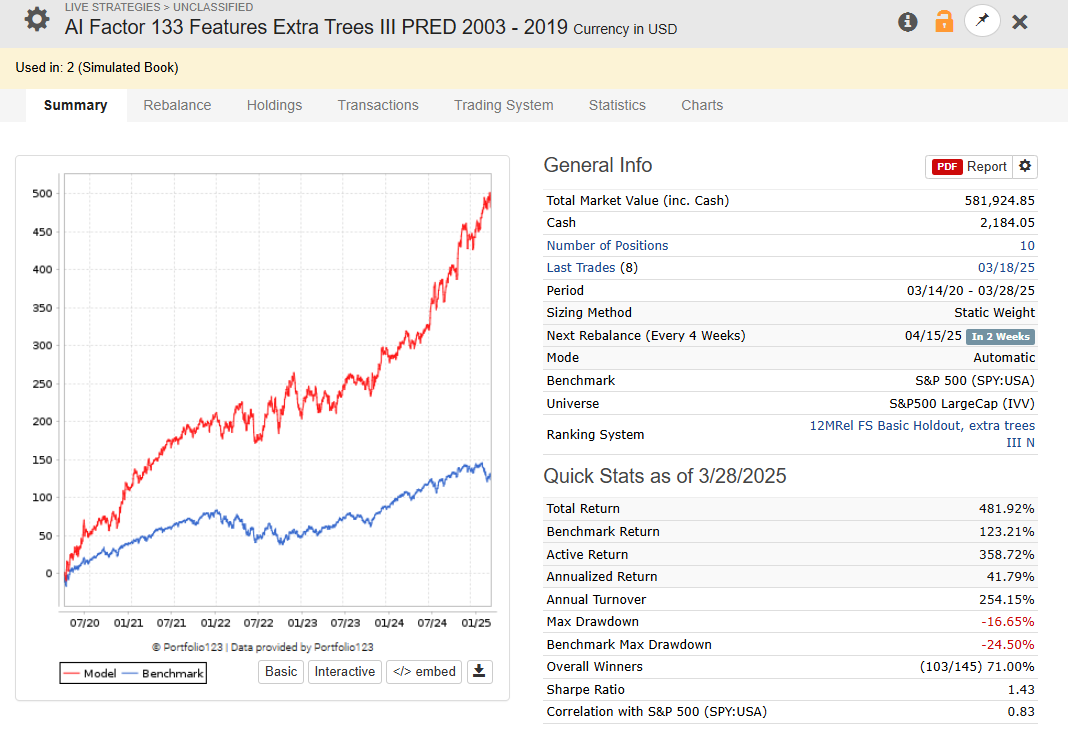The width and height of the screenshot is (1068, 731).
Task: Click the Active Return value 358.72%
Action: [x=1007, y=555]
